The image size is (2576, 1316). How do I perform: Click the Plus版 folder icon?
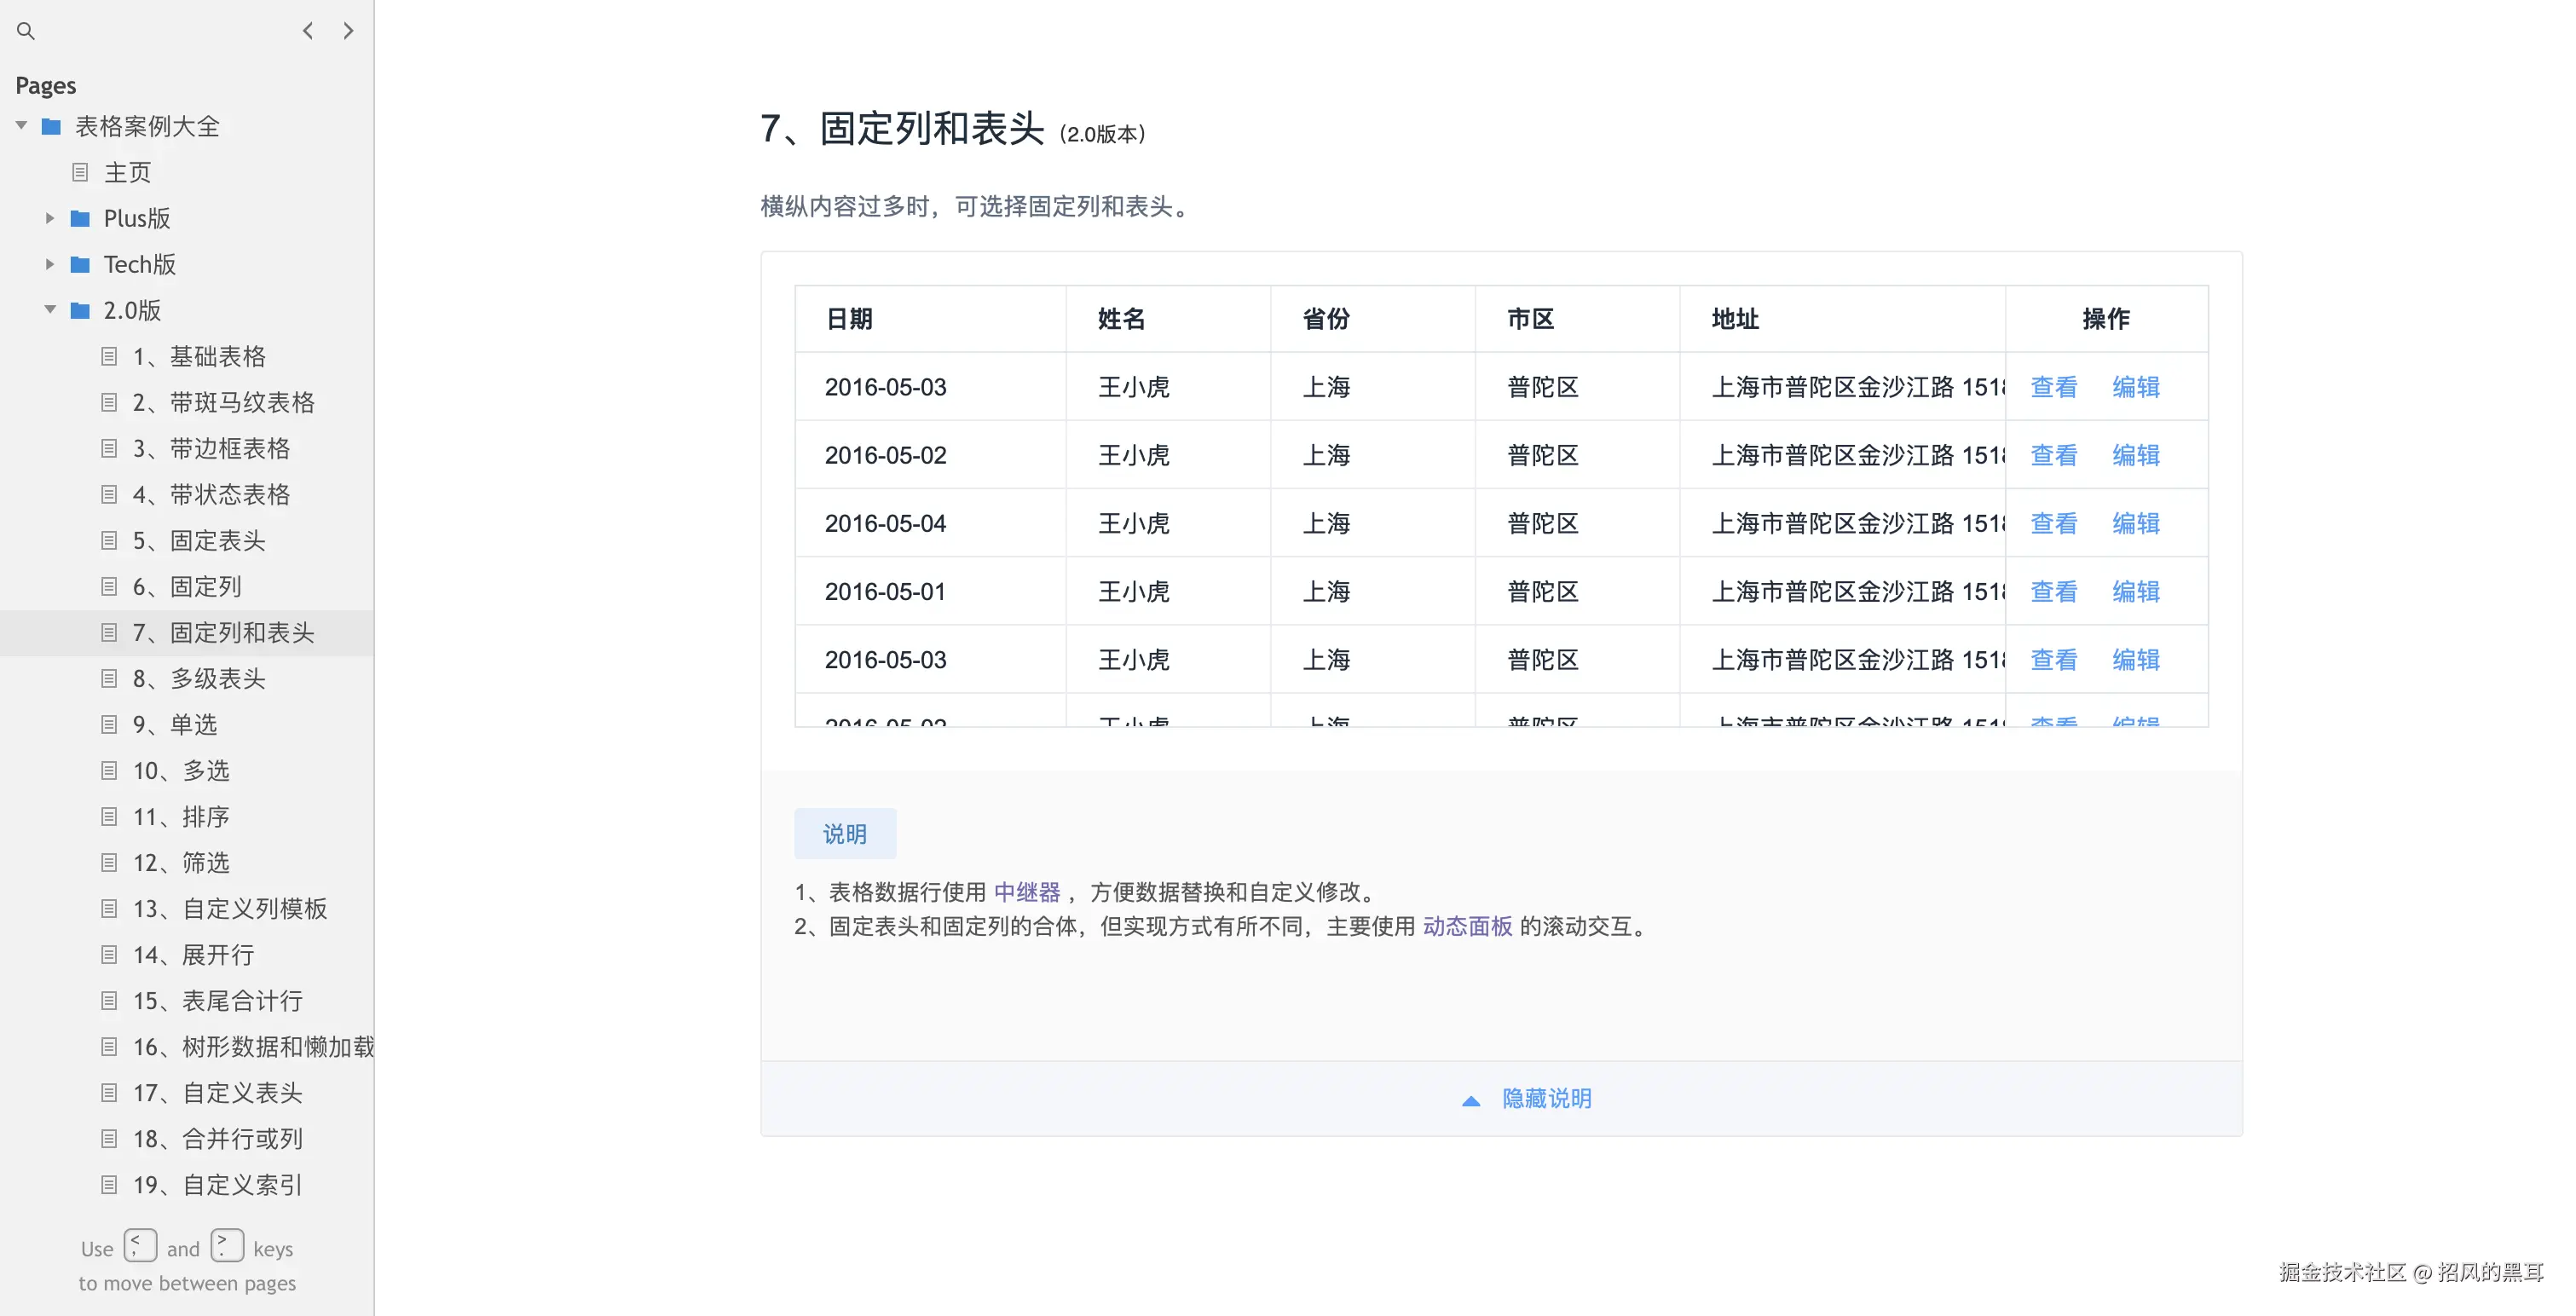point(80,218)
